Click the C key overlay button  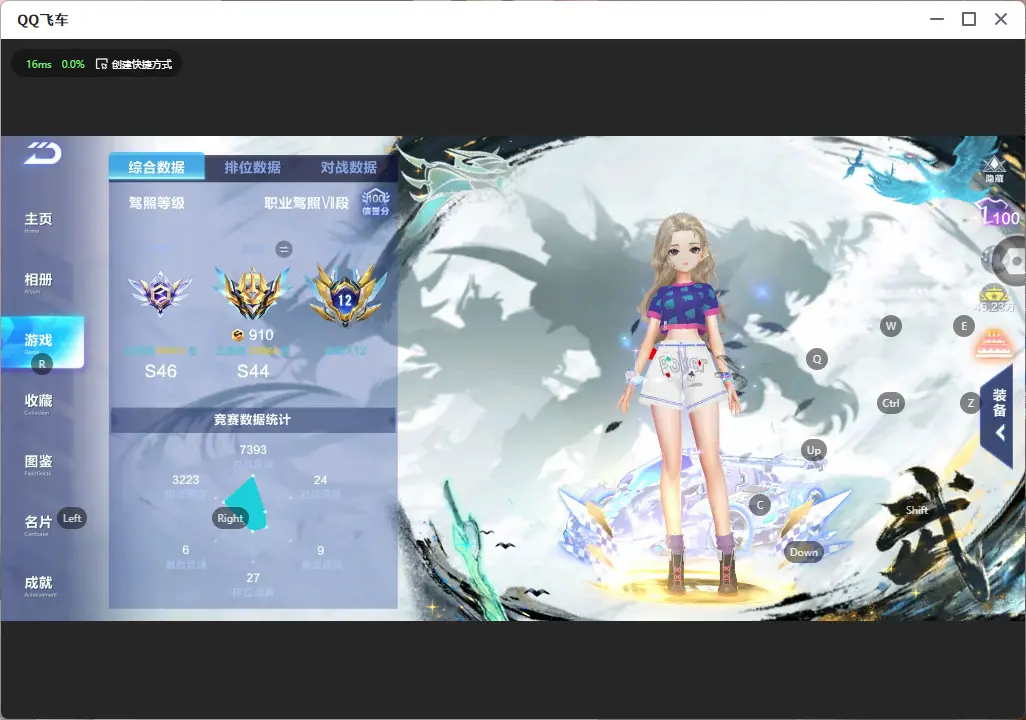(760, 505)
